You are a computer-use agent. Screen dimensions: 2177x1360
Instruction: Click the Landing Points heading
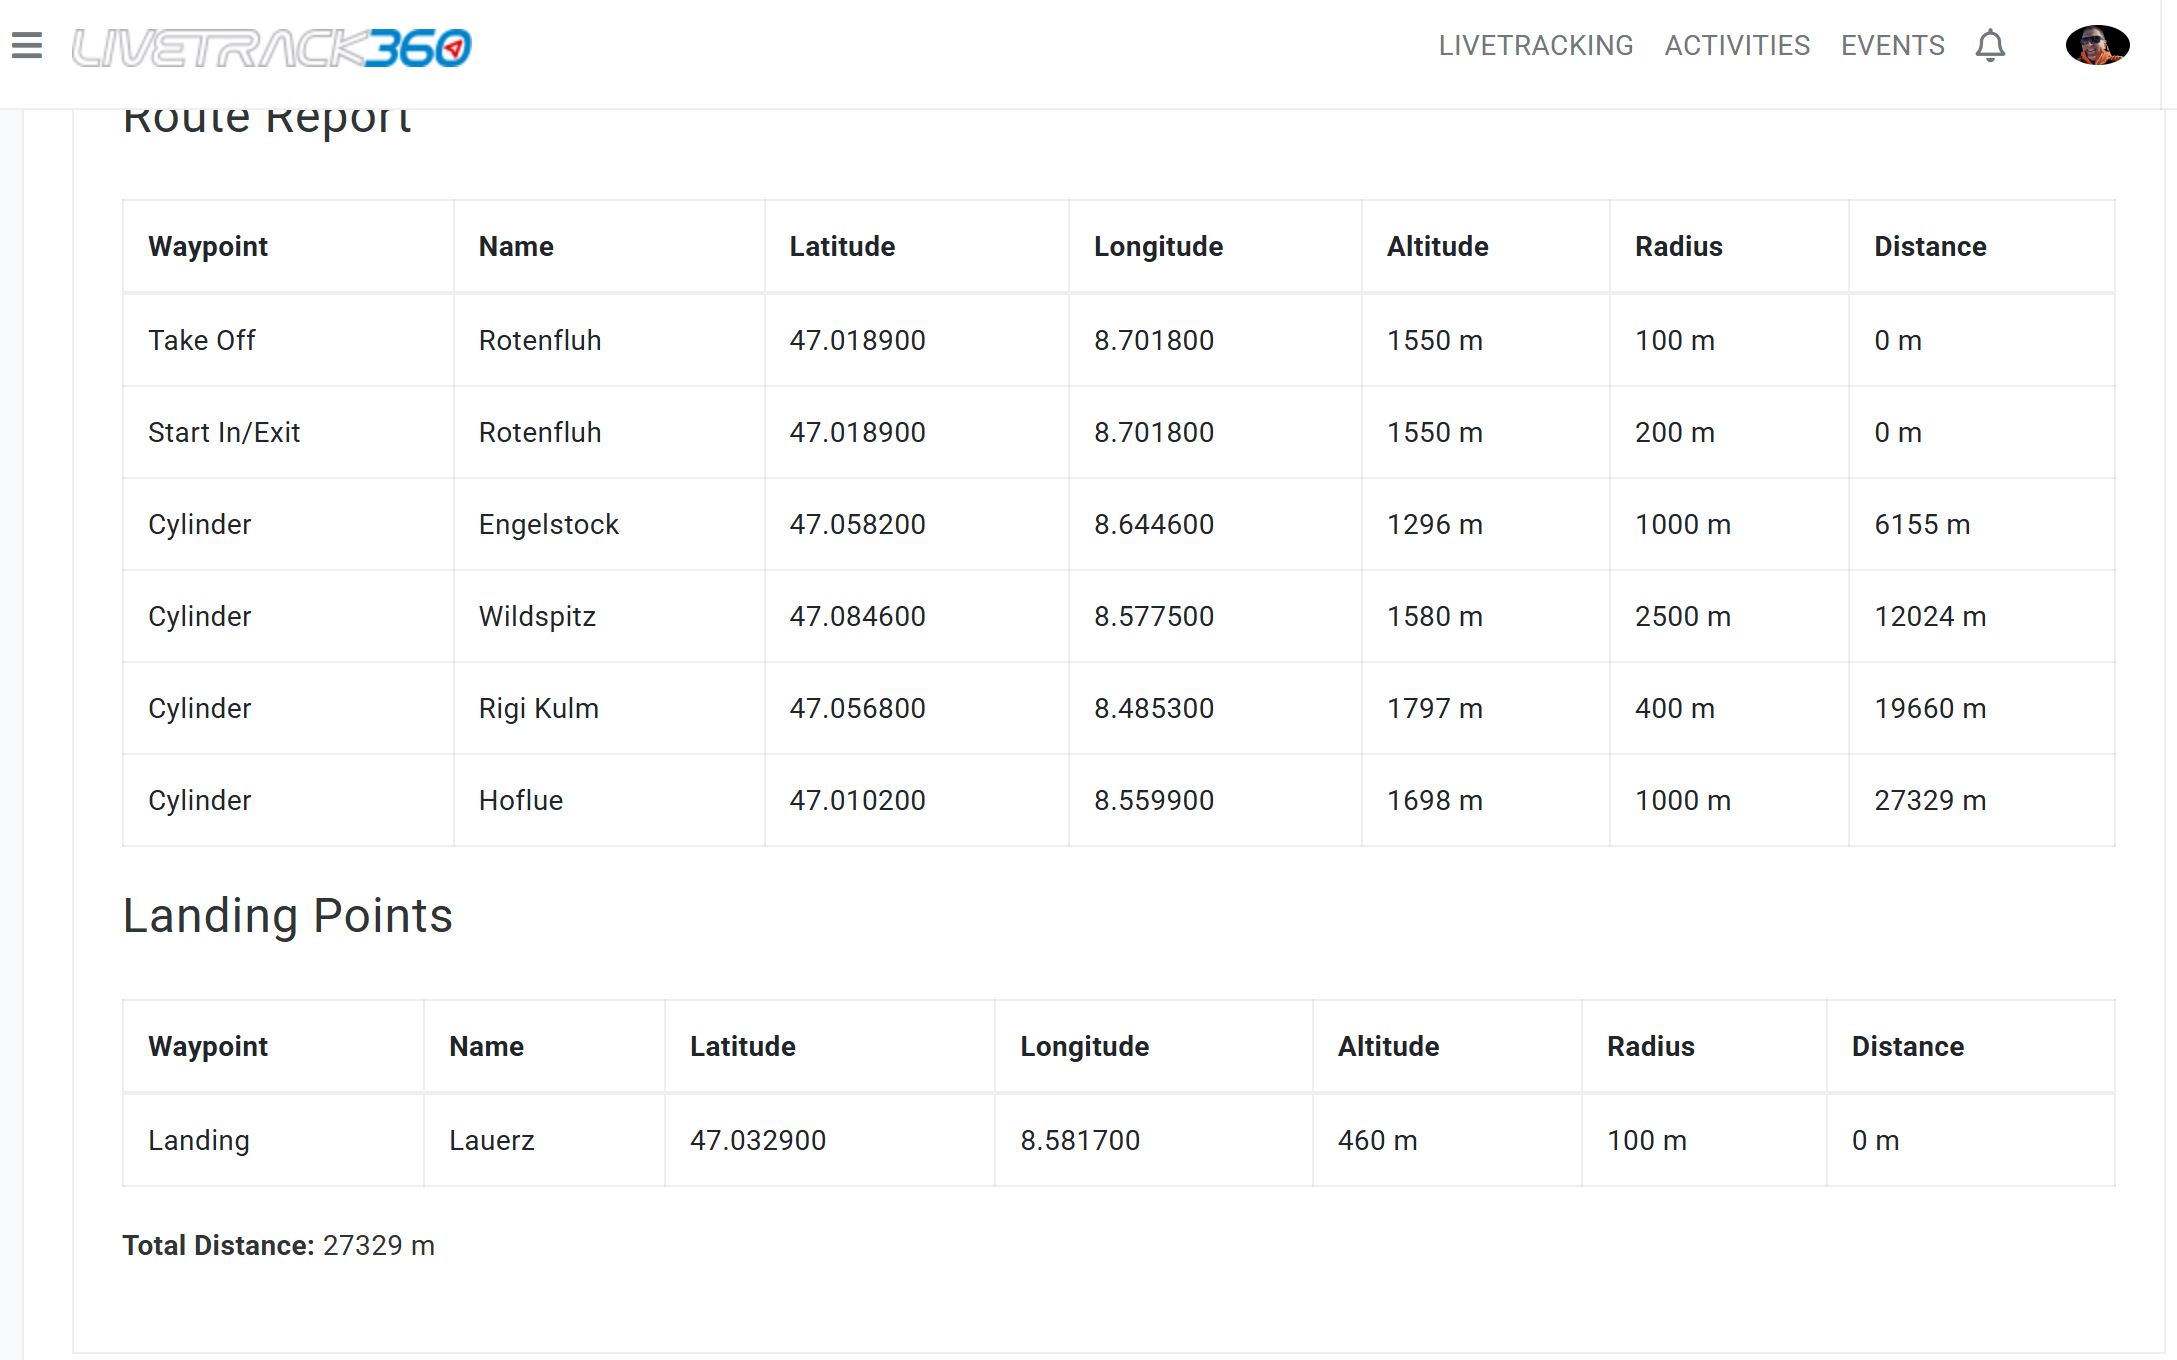click(288, 916)
